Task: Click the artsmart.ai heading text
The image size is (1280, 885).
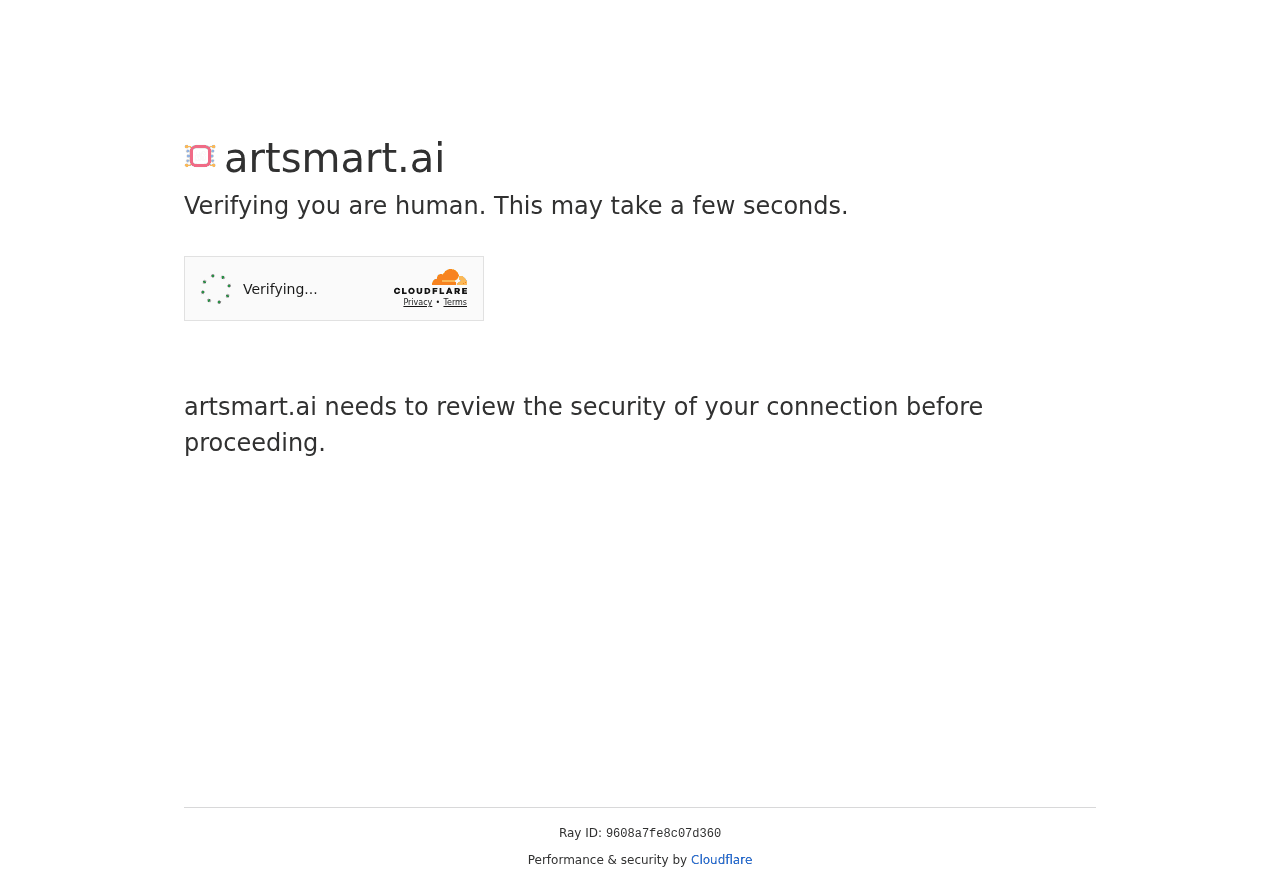Action: (334, 157)
